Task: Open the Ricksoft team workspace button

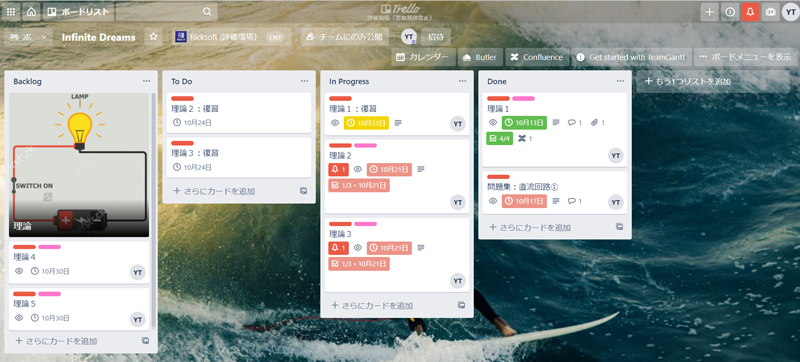Action: [x=232, y=37]
